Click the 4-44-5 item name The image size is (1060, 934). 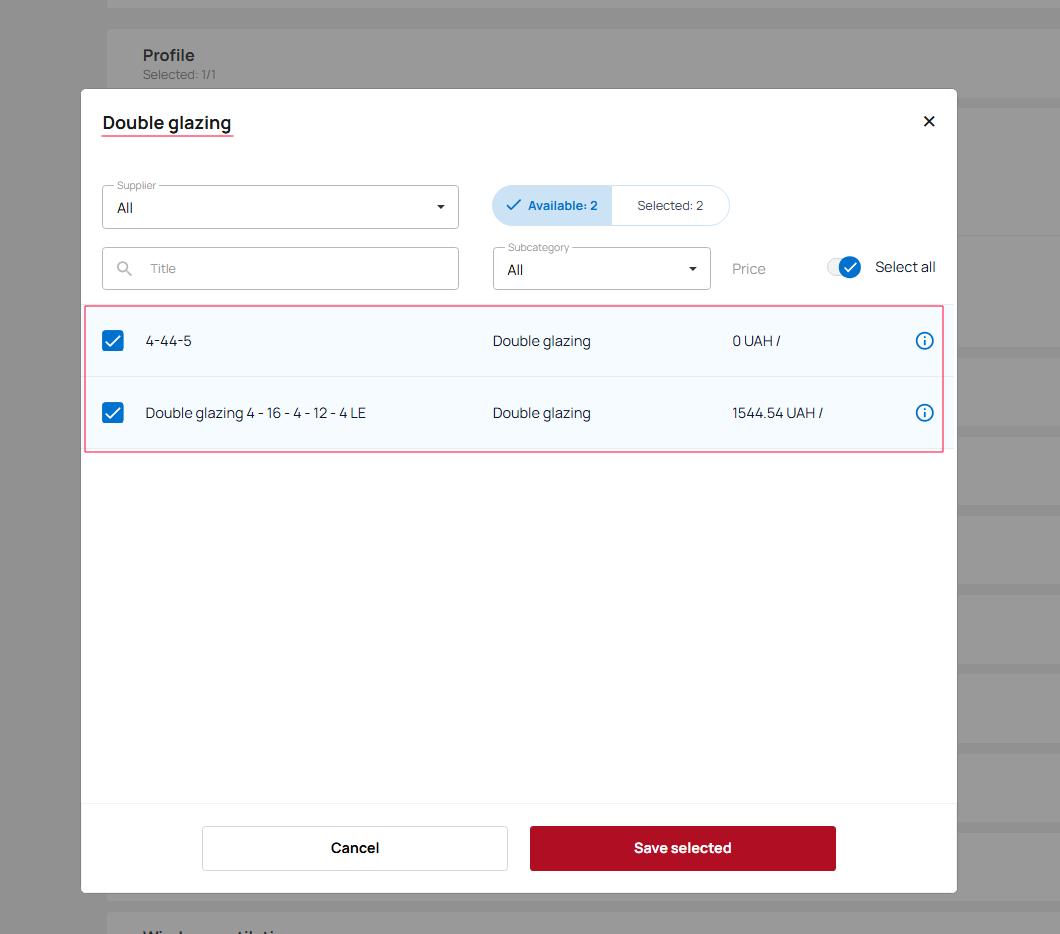pyautogui.click(x=168, y=341)
